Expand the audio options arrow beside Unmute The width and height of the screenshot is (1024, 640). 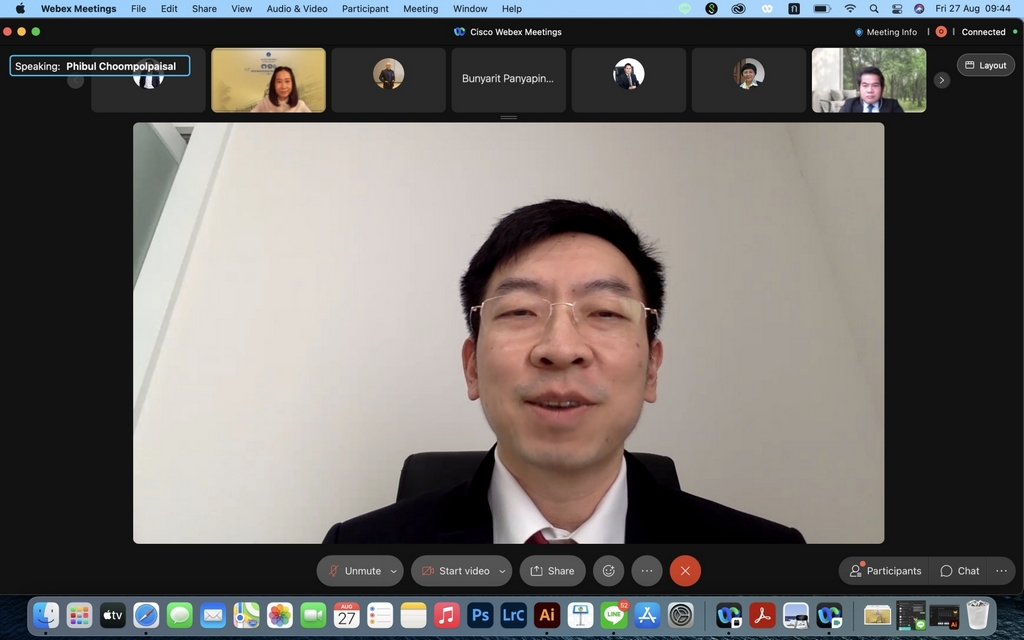[x=393, y=571]
